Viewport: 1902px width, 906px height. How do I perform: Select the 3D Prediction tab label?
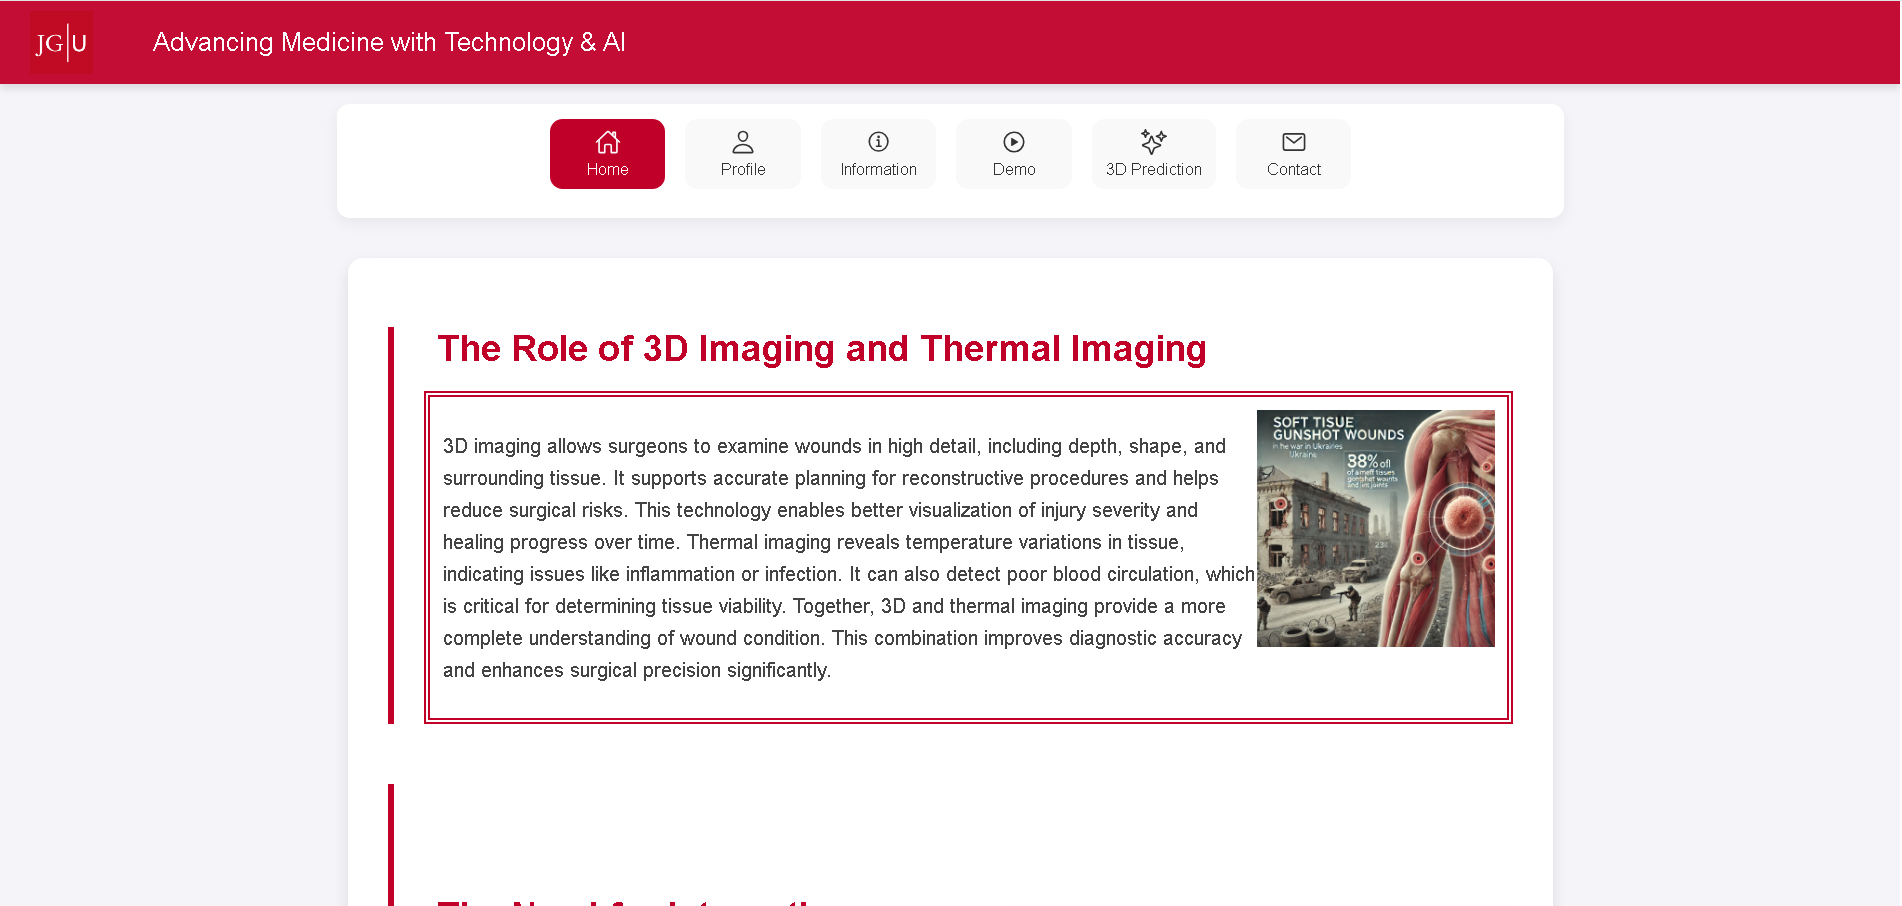click(x=1154, y=170)
